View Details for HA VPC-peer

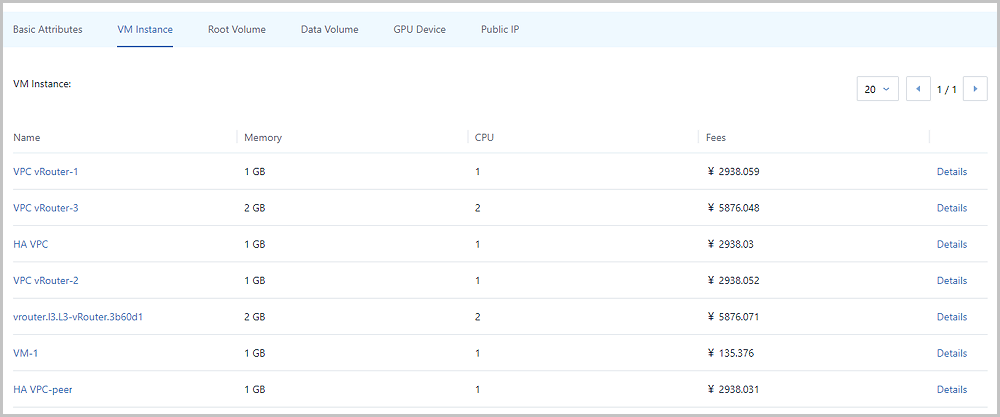pyautogui.click(x=952, y=390)
